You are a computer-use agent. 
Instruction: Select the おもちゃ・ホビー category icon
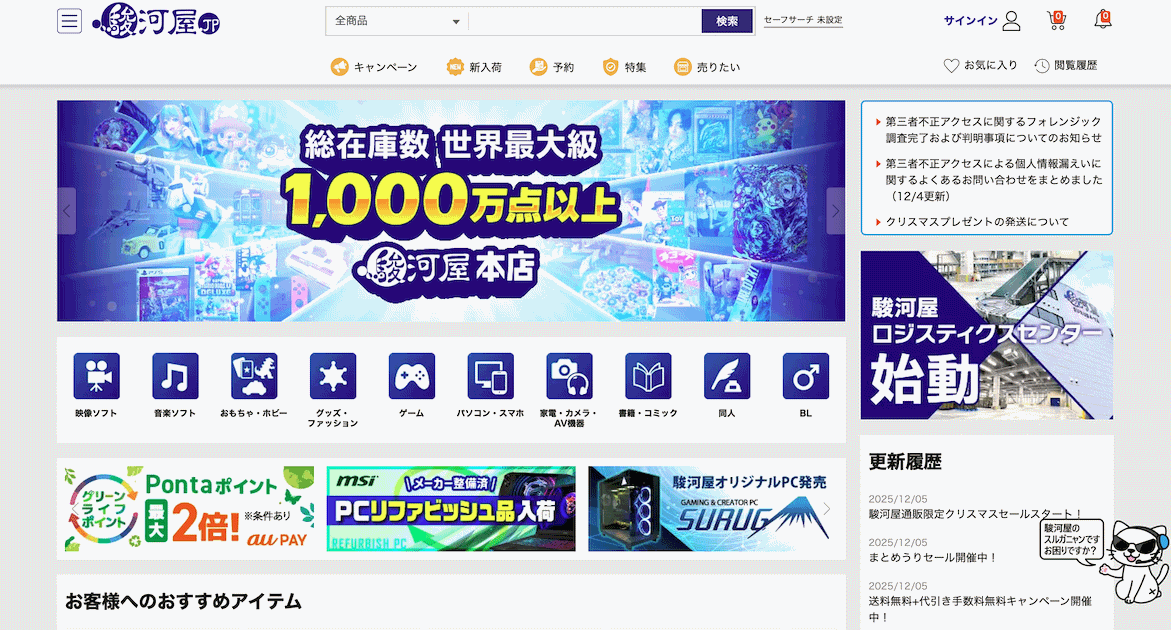(x=253, y=377)
